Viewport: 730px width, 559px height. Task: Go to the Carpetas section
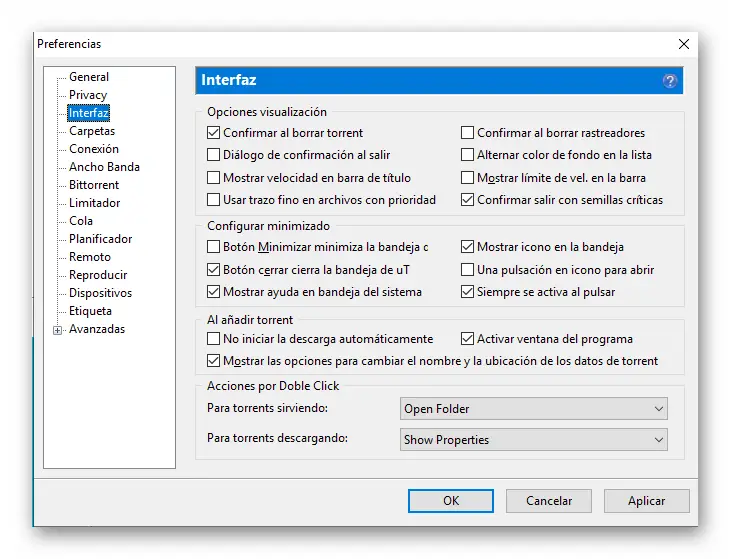92,131
